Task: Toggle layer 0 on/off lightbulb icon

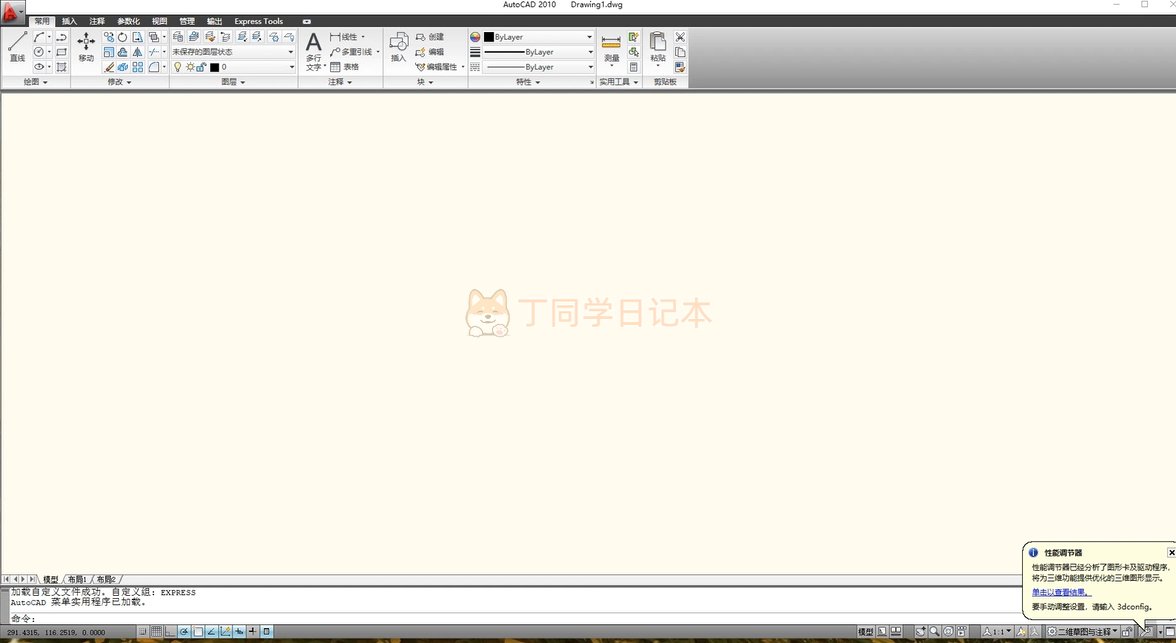Action: [x=177, y=67]
